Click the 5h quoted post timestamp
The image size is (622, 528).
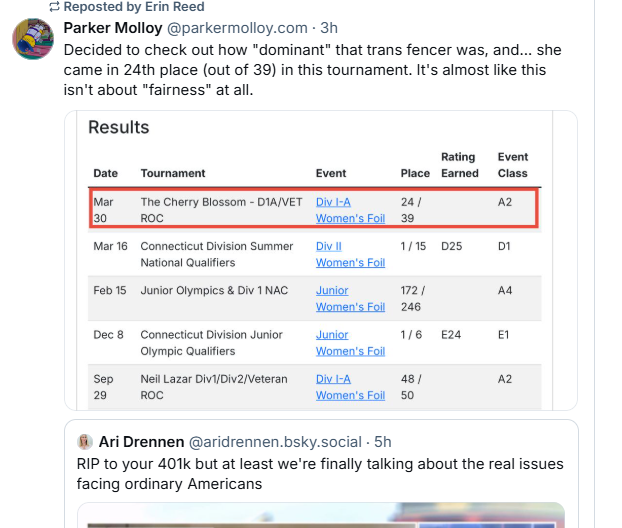point(382,441)
